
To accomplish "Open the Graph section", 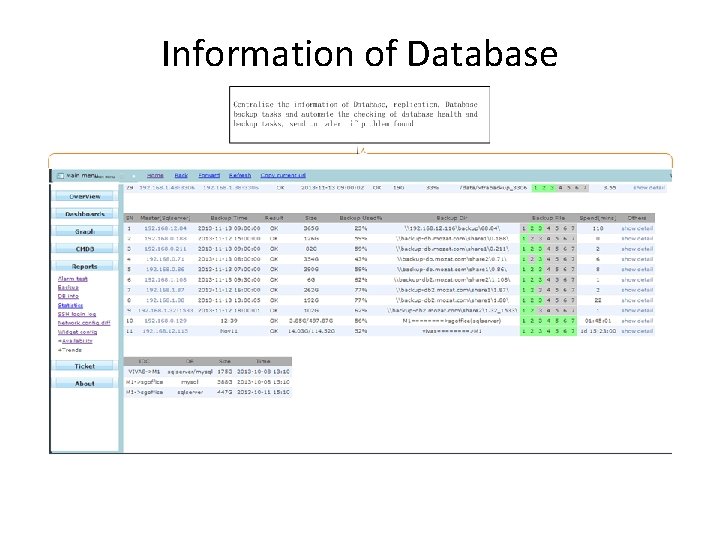I will [x=84, y=231].
